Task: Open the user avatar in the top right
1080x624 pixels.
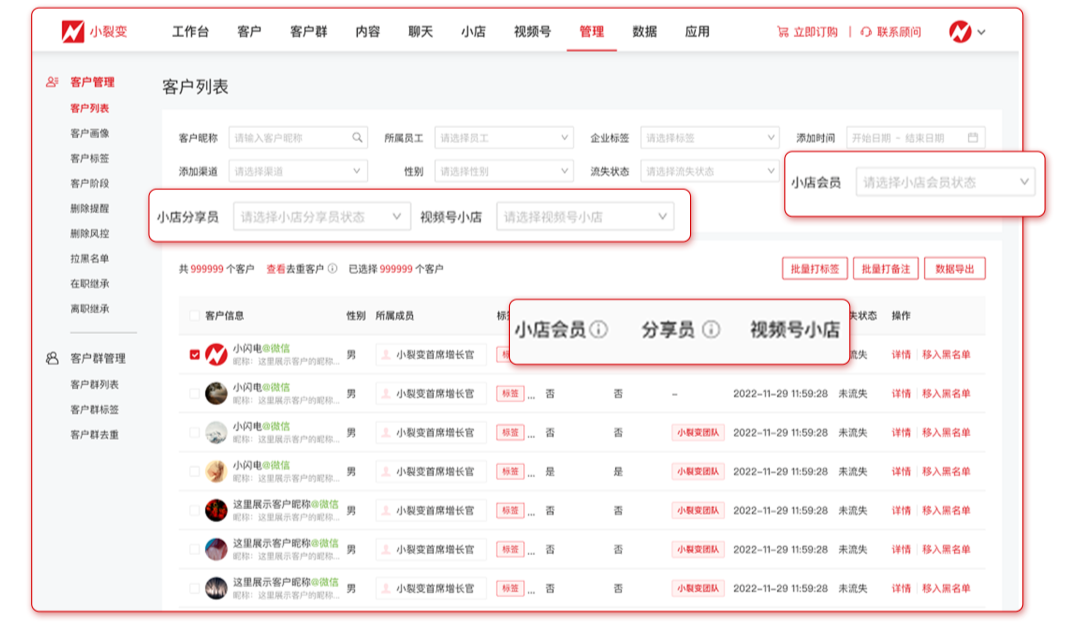Action: tap(960, 31)
